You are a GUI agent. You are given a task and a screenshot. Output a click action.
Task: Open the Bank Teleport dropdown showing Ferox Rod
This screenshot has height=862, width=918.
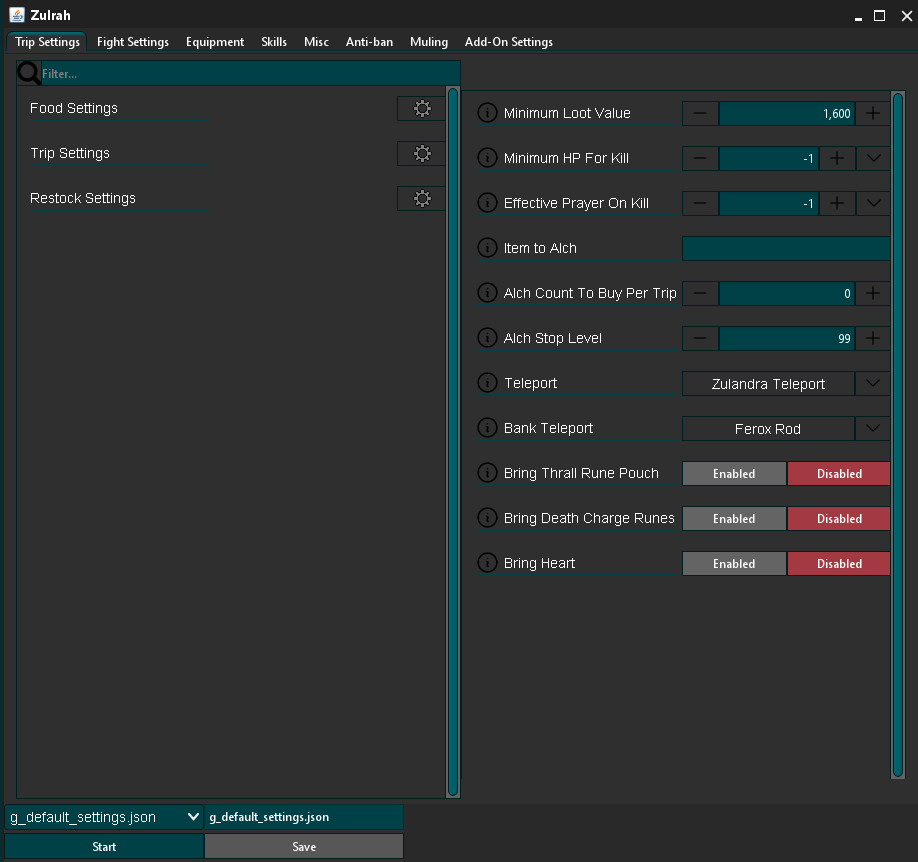872,429
